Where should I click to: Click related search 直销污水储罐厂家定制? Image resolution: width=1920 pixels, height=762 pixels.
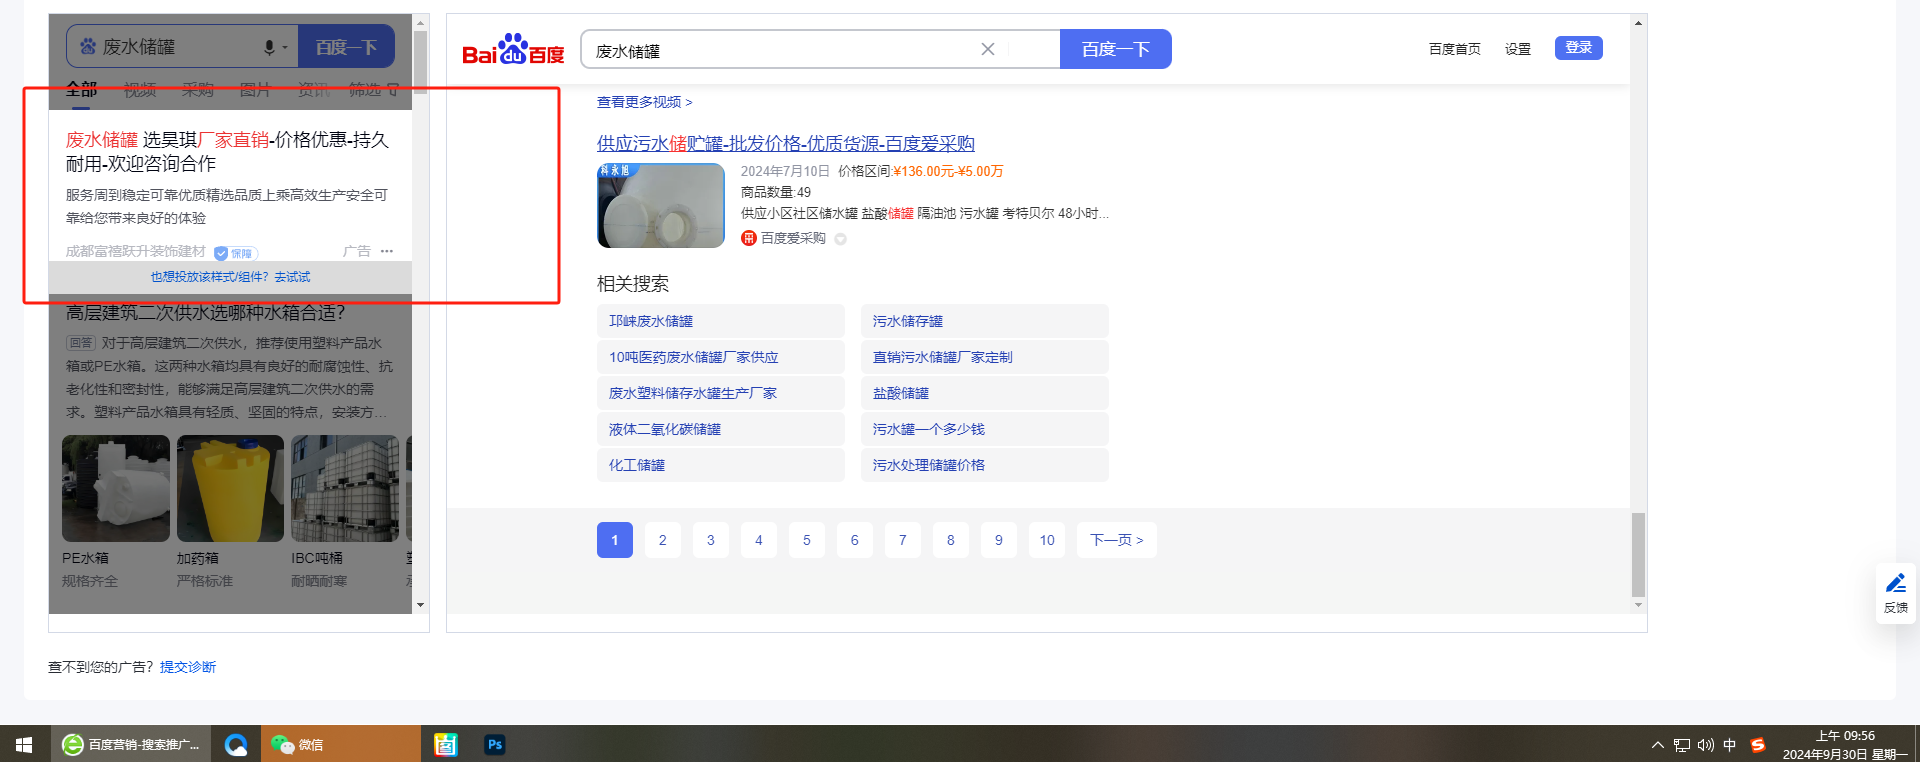point(985,357)
